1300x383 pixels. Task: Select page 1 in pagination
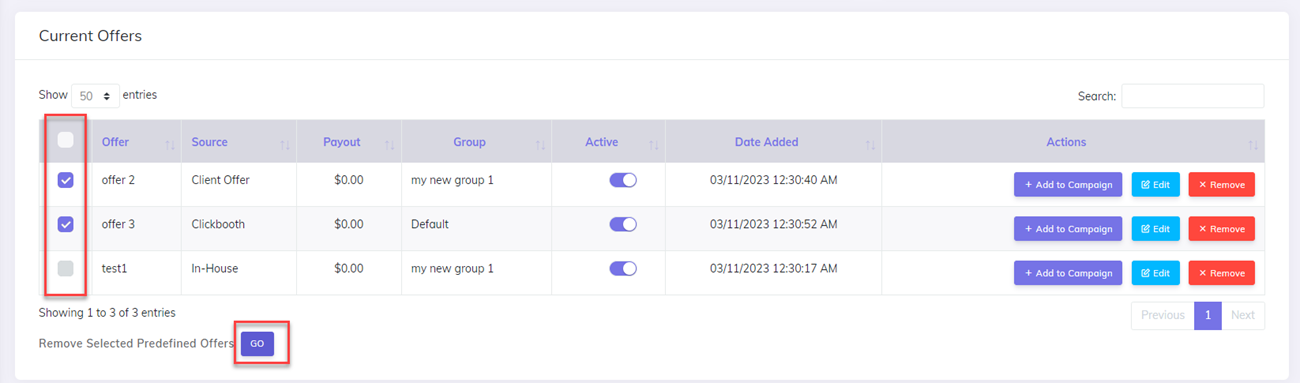point(1207,315)
